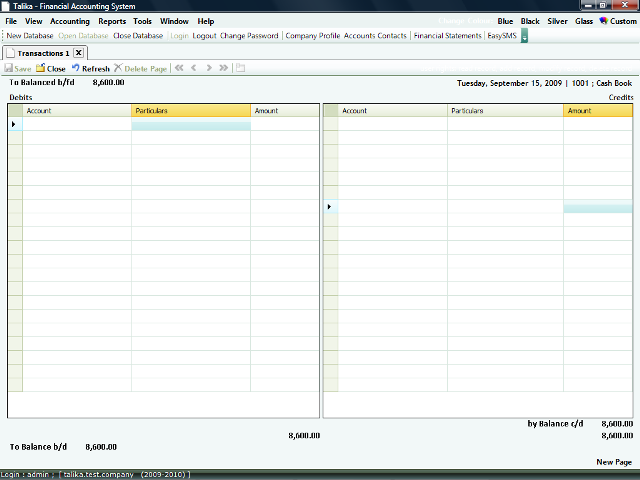This screenshot has height=480, width=640.
Task: Click the Credits Amount column header
Action: (598, 111)
